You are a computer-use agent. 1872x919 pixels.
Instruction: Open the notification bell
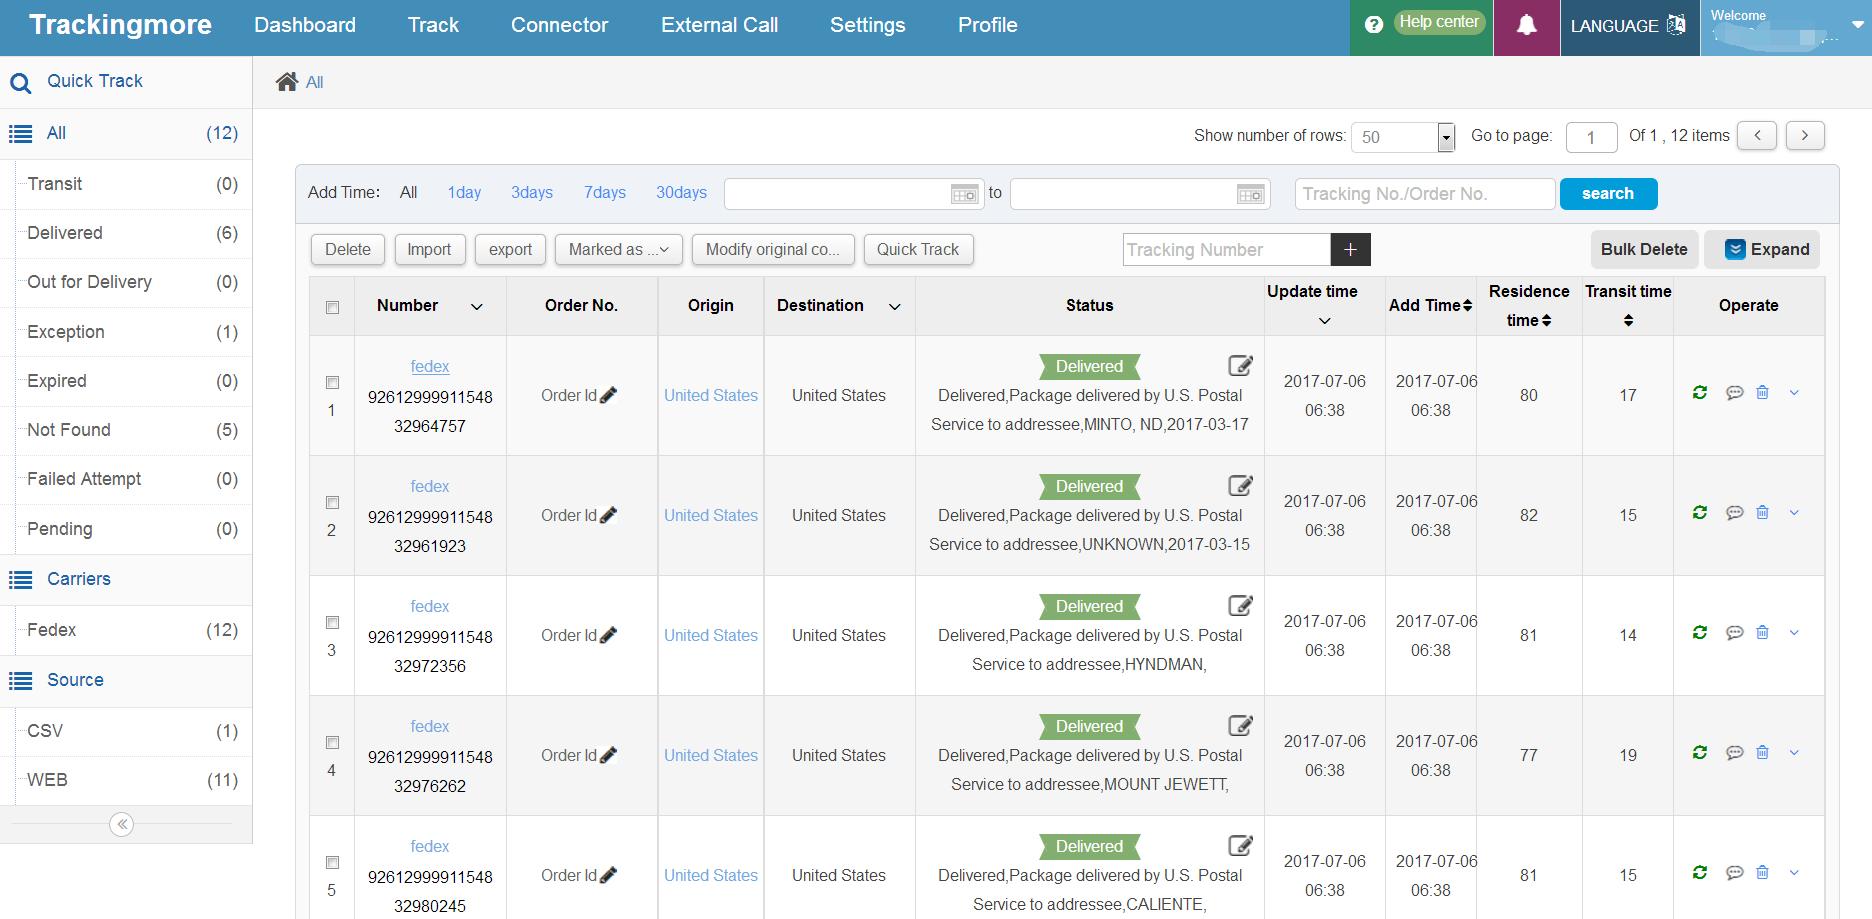[1526, 26]
